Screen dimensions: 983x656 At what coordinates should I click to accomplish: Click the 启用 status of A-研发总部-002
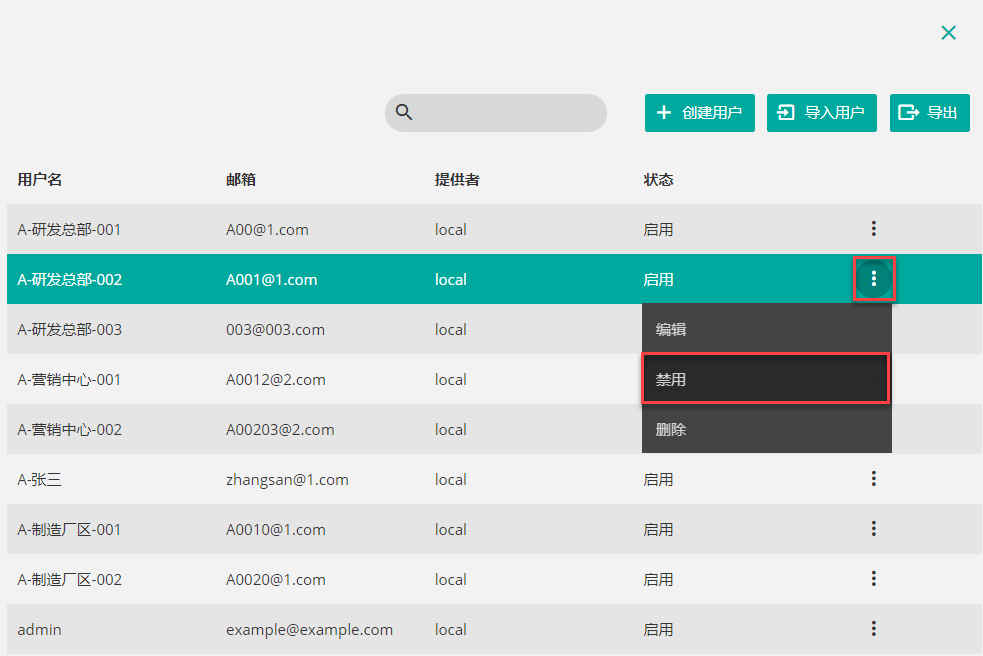coord(658,280)
